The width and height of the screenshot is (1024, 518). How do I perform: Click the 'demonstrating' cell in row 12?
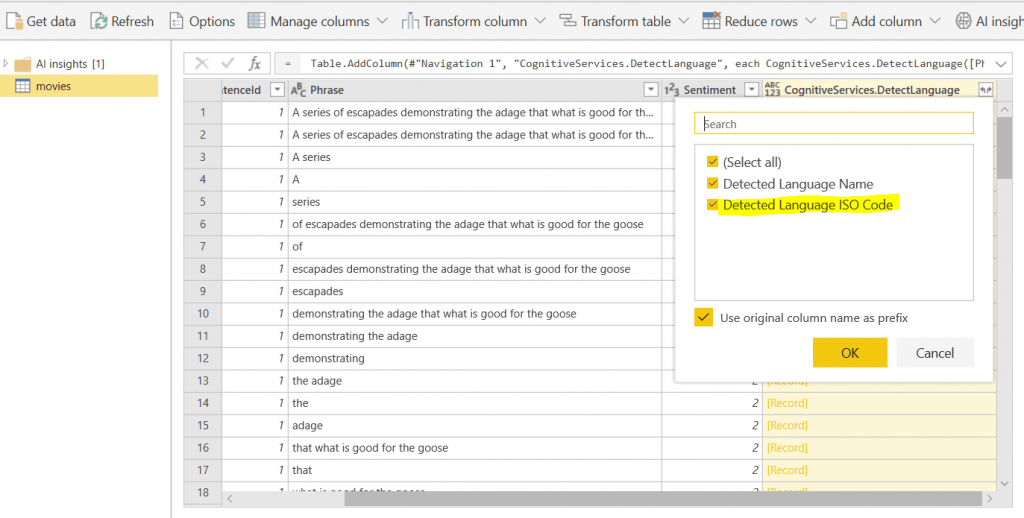click(x=475, y=358)
